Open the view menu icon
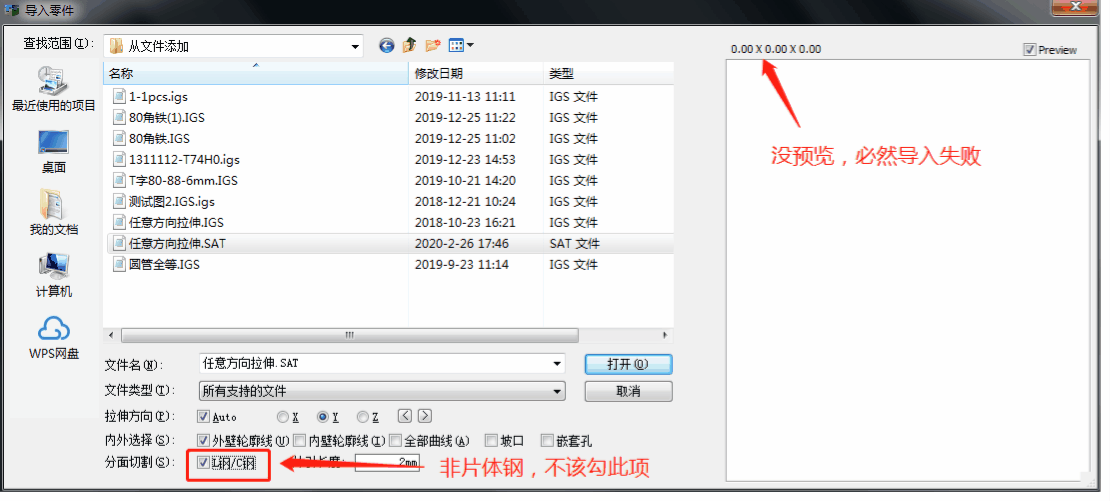1110x501 pixels. point(461,46)
